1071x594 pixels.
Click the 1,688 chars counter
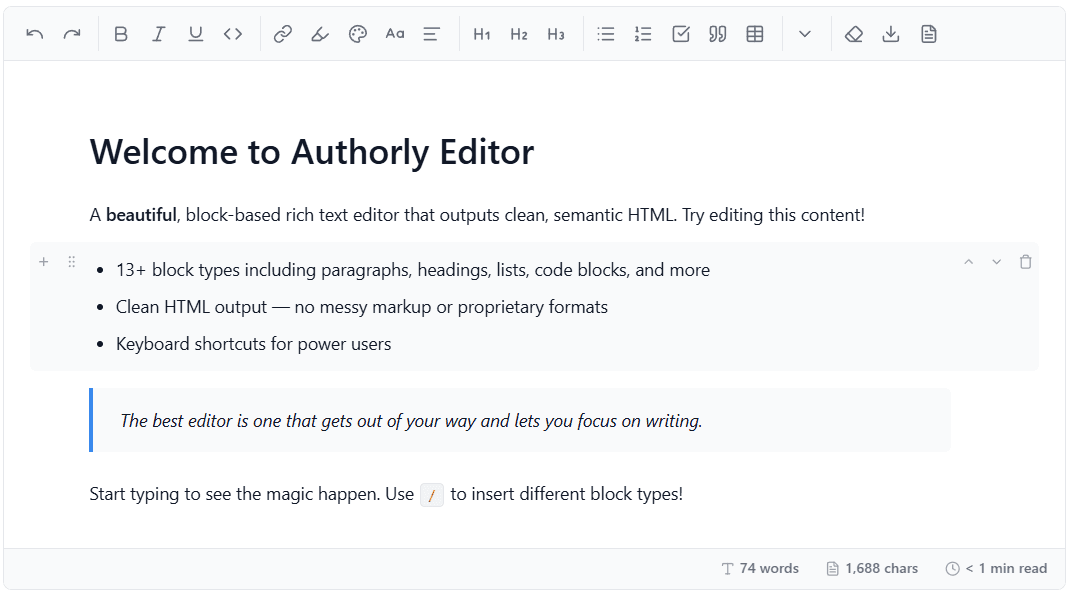tap(872, 568)
